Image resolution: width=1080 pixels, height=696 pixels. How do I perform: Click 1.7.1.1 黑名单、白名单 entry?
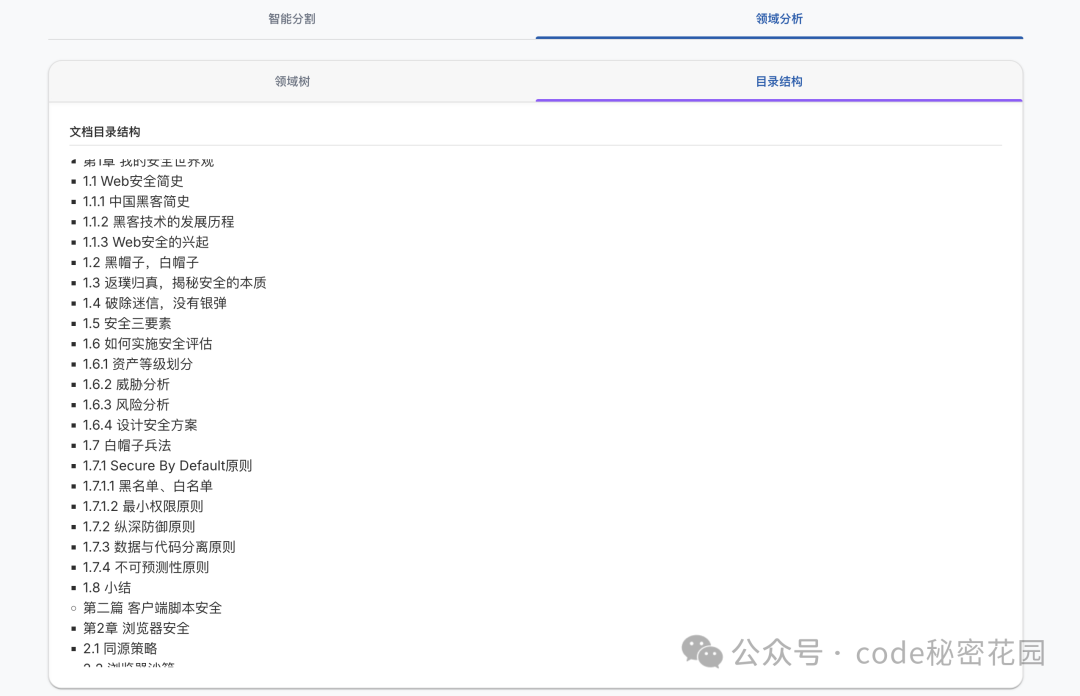click(x=148, y=486)
